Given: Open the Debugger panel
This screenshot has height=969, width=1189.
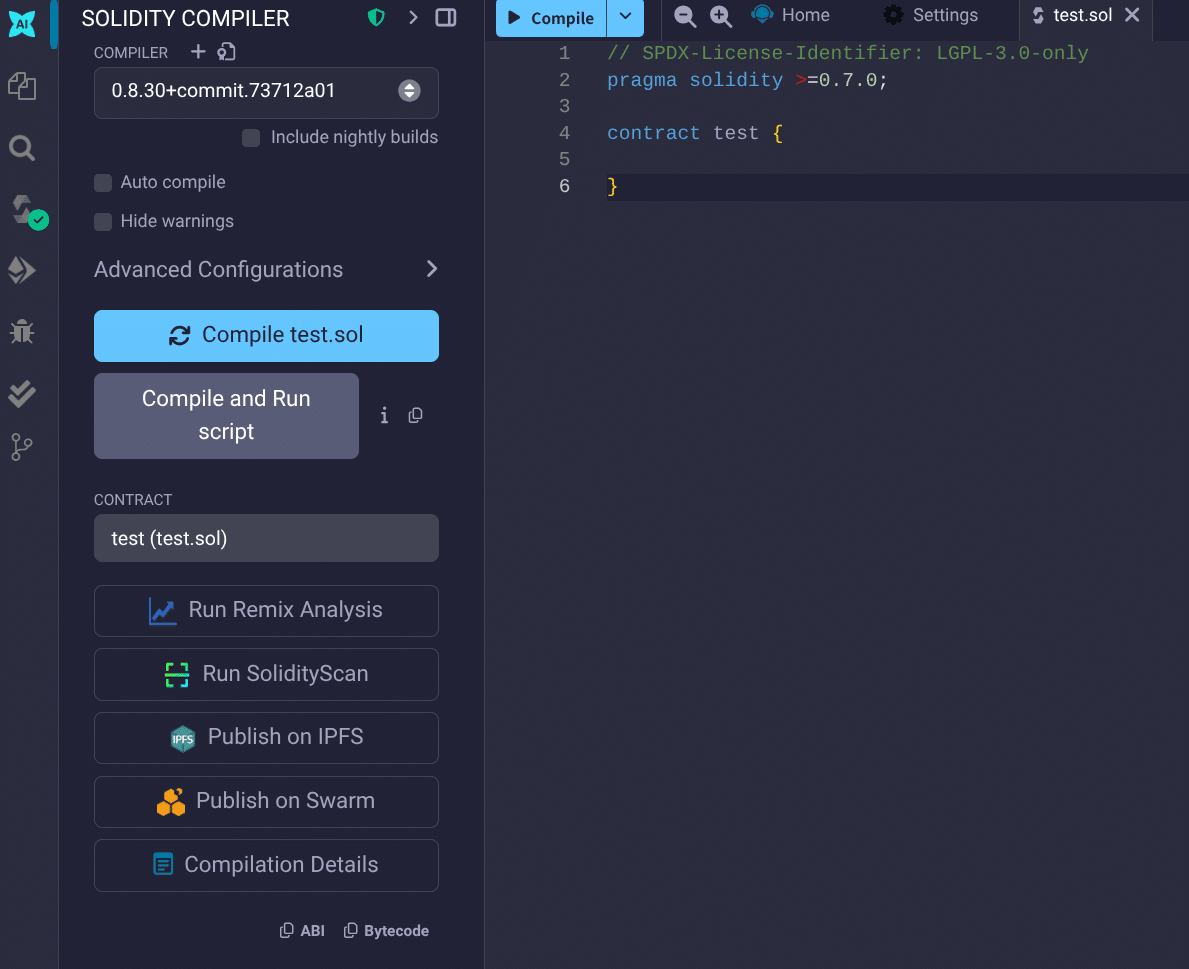Looking at the screenshot, I should click(22, 331).
